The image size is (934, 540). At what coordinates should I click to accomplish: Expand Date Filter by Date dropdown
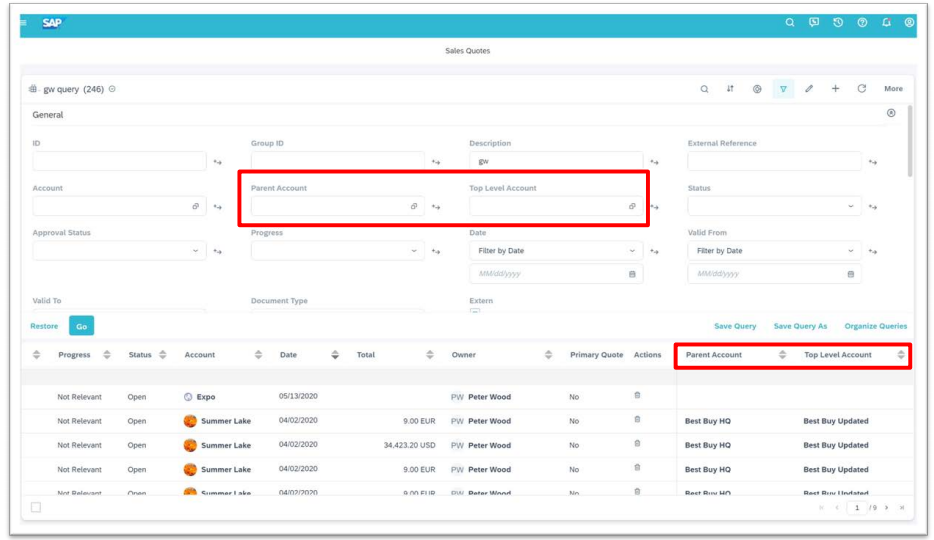click(632, 251)
